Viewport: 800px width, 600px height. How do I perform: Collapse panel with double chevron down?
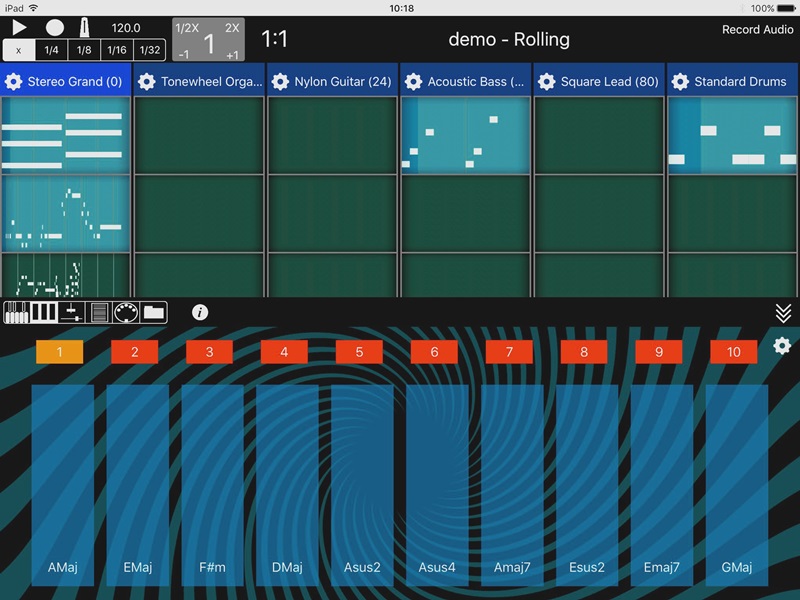(x=783, y=313)
